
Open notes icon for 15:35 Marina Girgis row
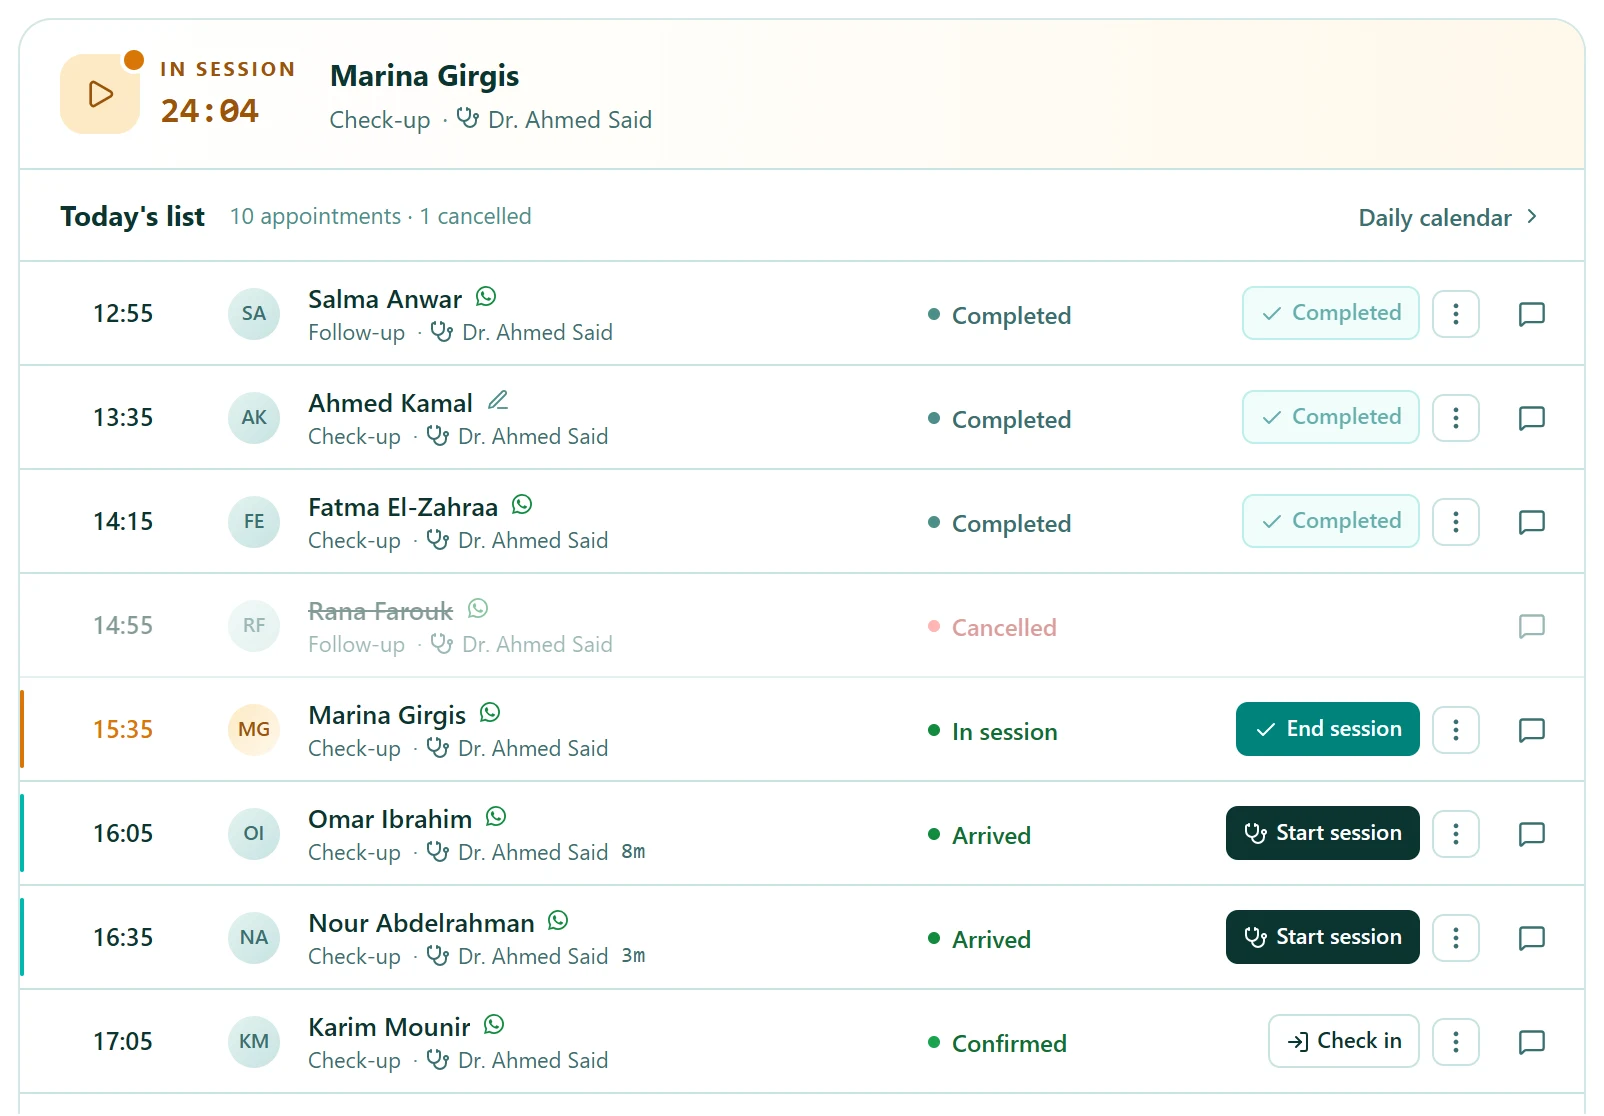coord(1531,730)
